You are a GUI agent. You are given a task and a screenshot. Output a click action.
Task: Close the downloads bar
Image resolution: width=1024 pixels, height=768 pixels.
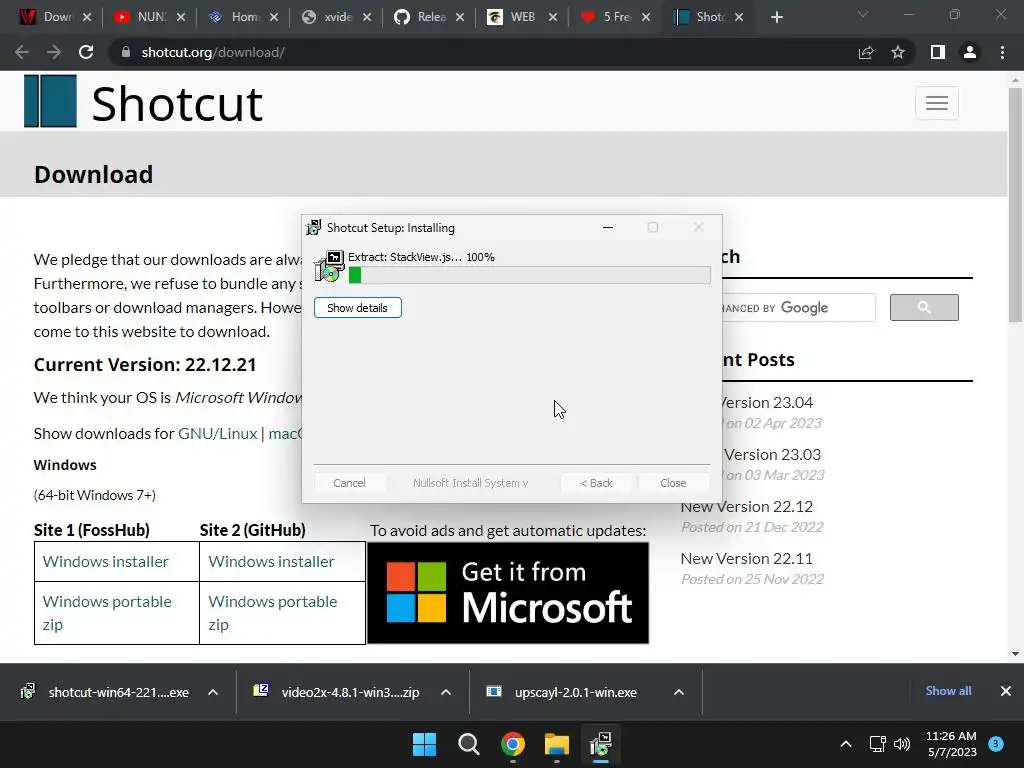1006,691
